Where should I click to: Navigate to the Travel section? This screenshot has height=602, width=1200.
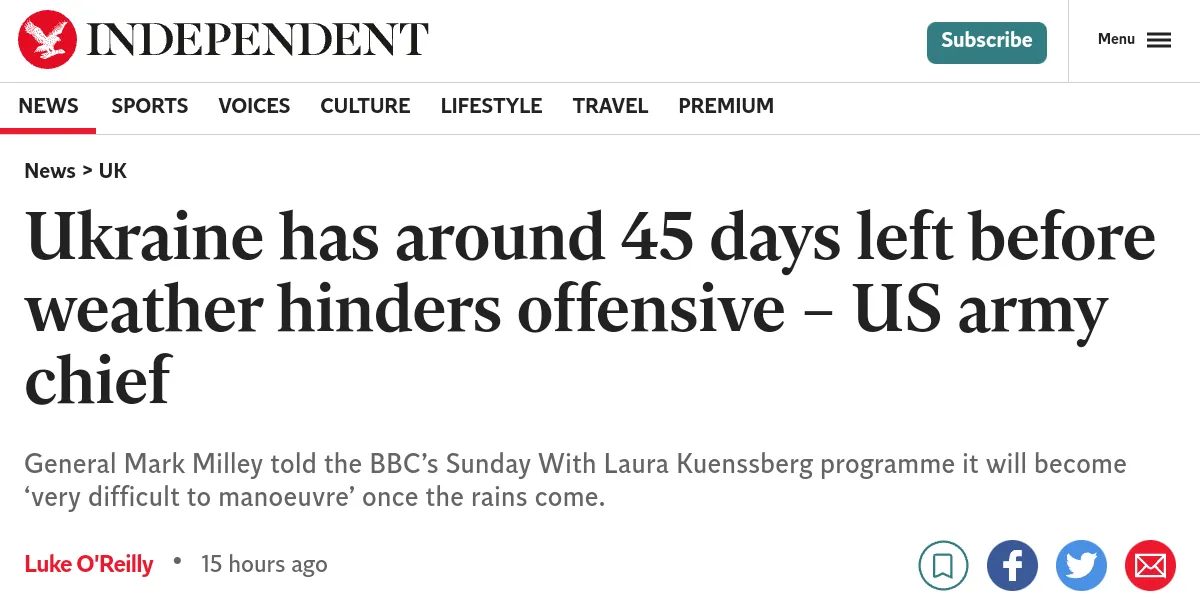tap(610, 106)
